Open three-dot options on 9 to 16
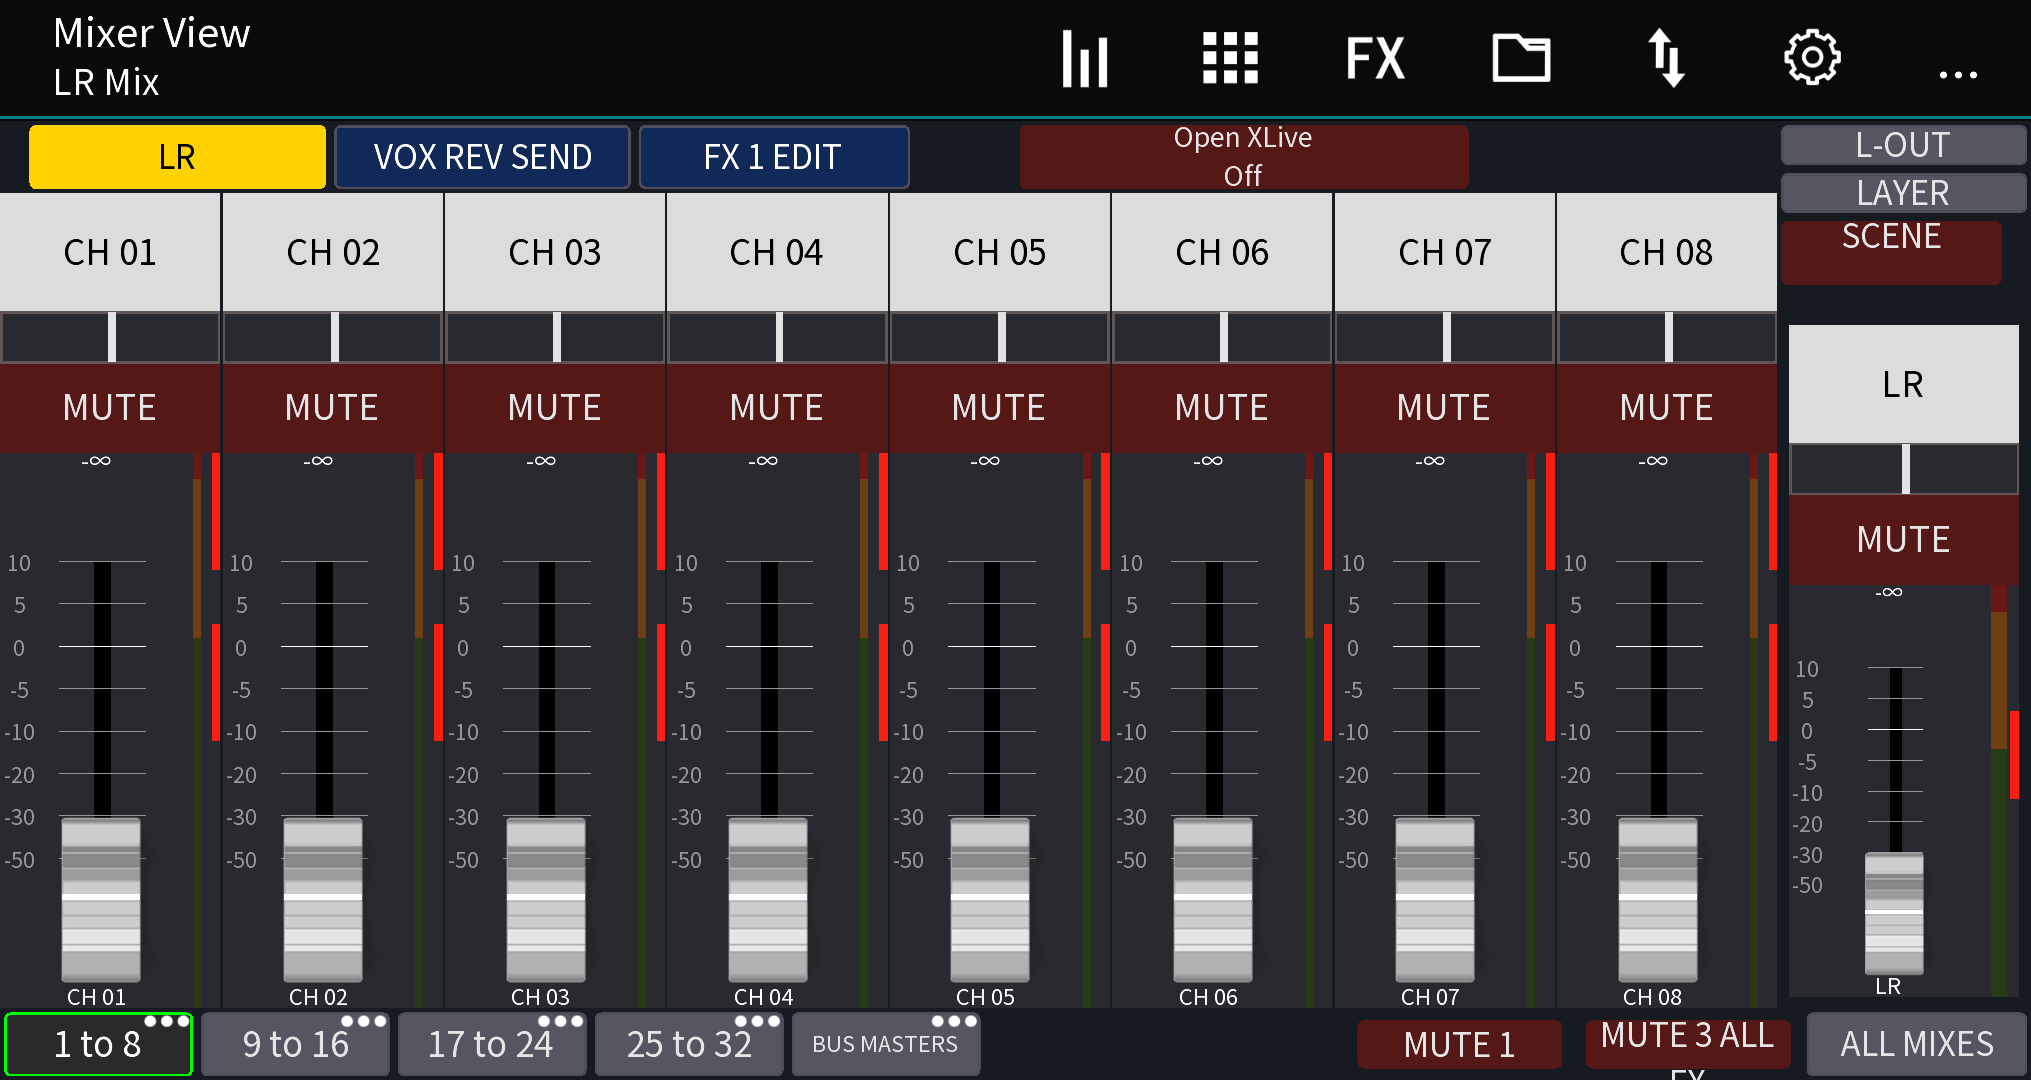Viewport: 2031px width, 1080px height. [364, 1022]
